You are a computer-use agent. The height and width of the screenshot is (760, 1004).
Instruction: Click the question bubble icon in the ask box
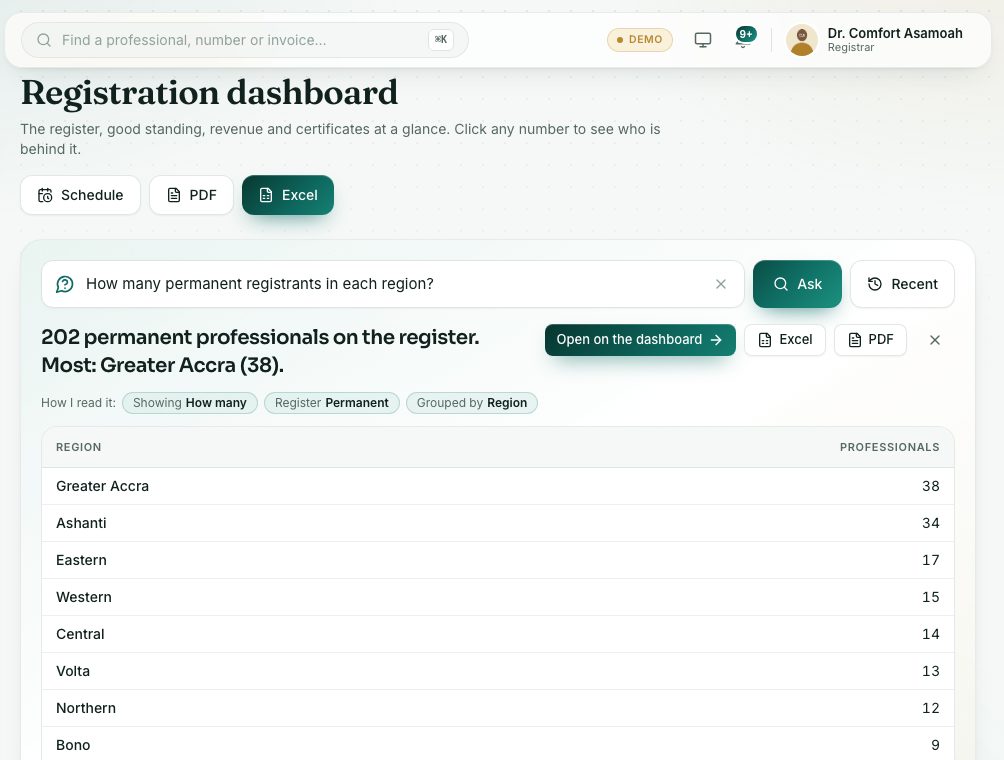(65, 284)
